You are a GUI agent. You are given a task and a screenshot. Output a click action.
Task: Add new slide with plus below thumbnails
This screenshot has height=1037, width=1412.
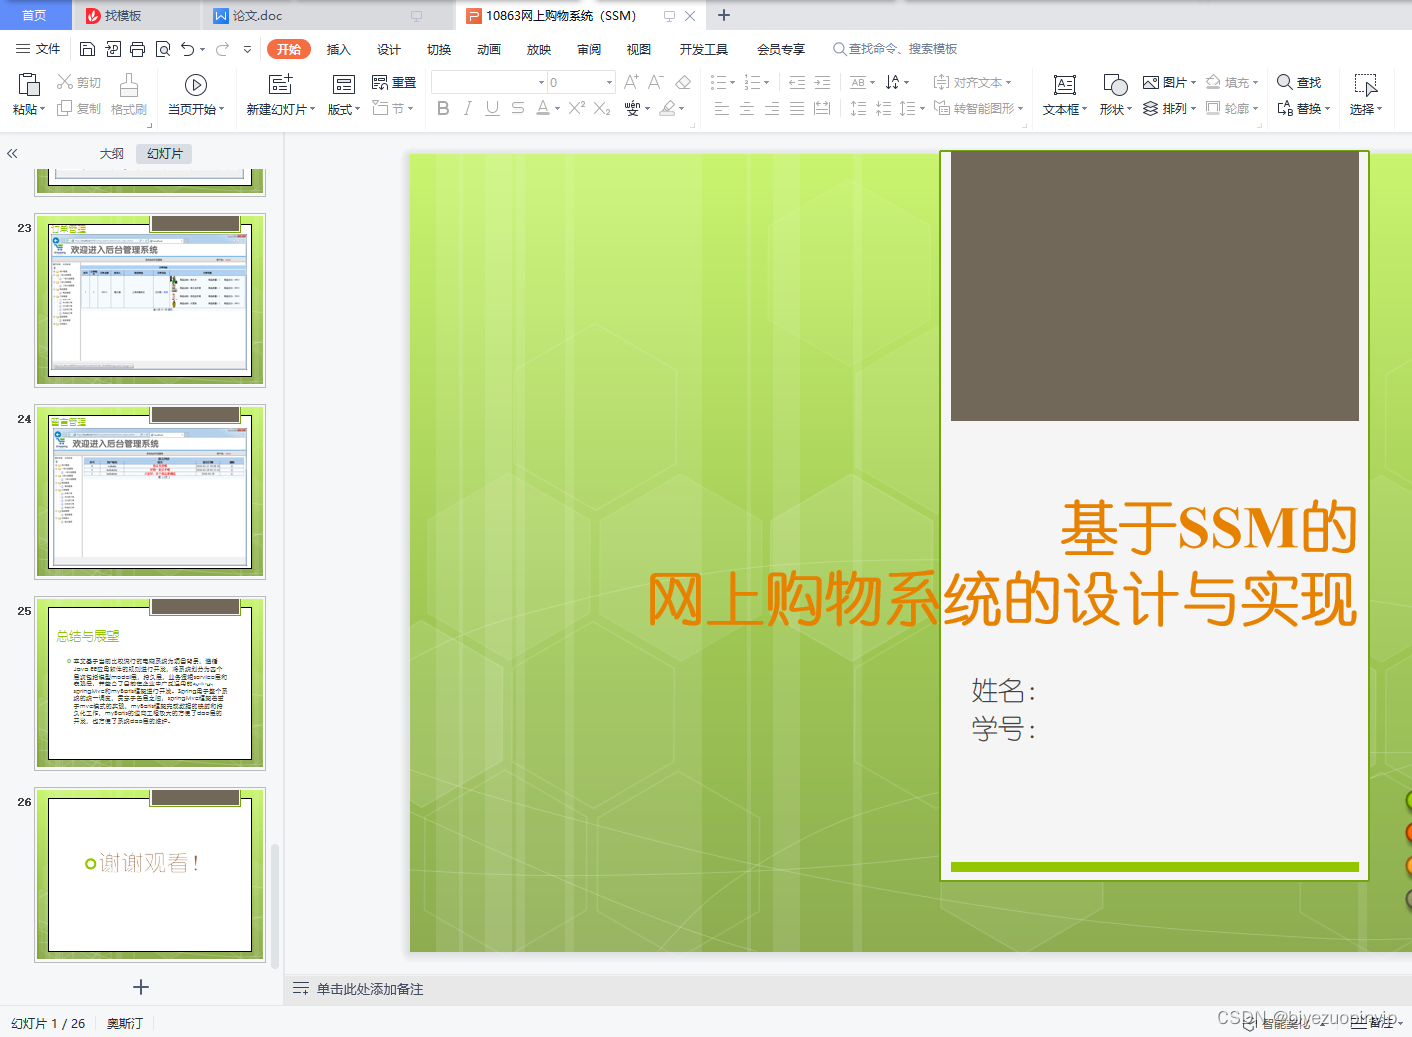(x=141, y=987)
